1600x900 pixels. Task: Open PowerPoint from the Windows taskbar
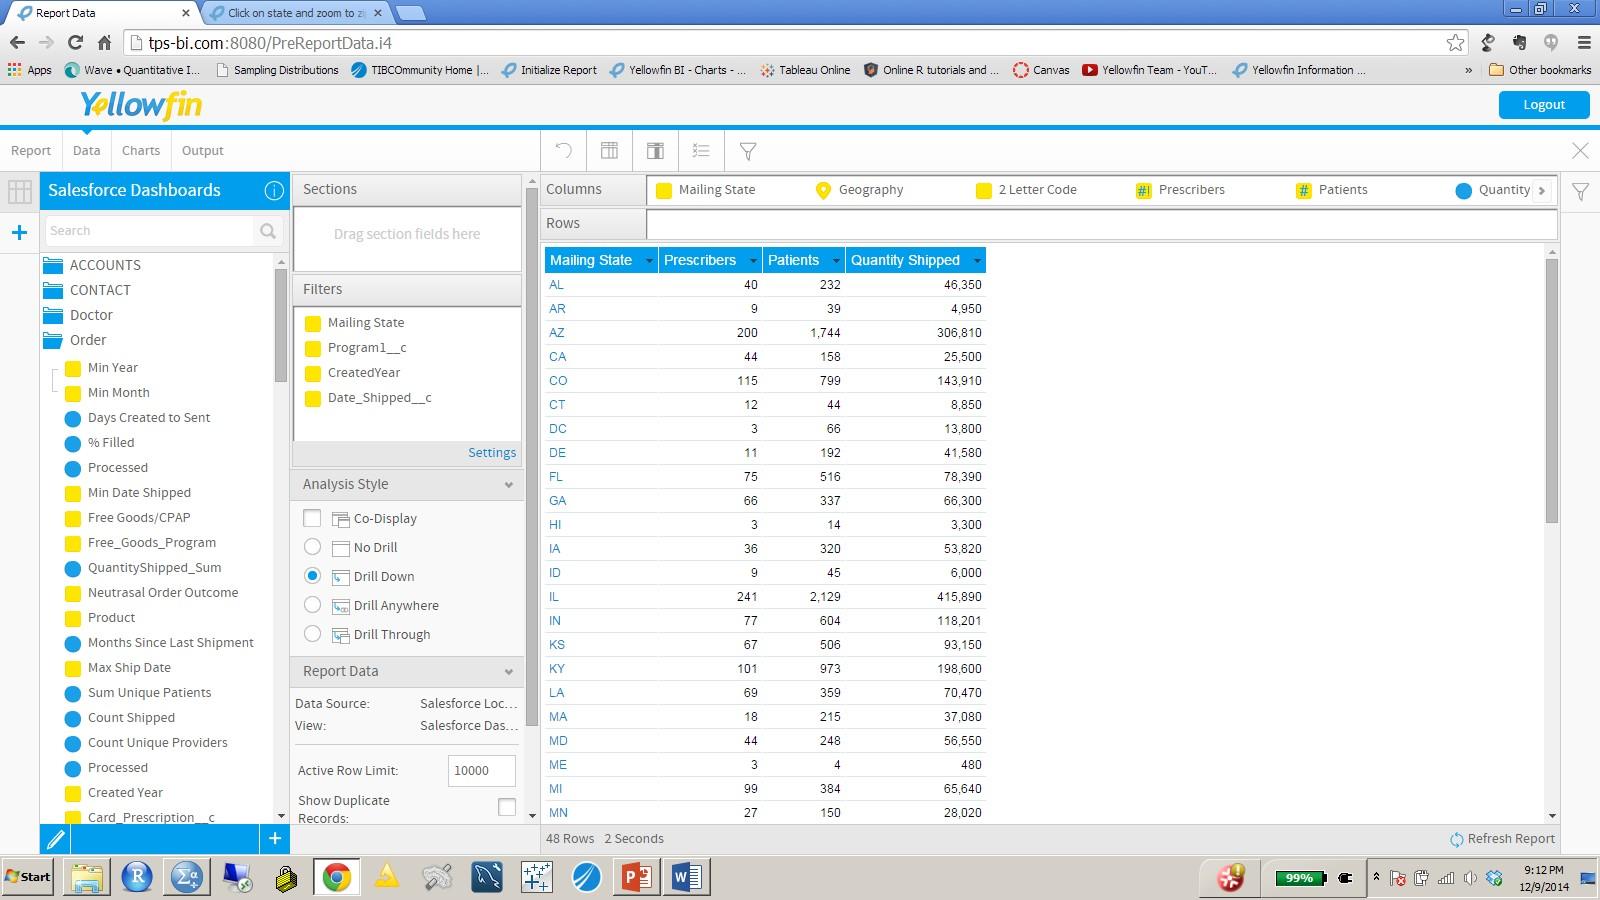pos(637,877)
